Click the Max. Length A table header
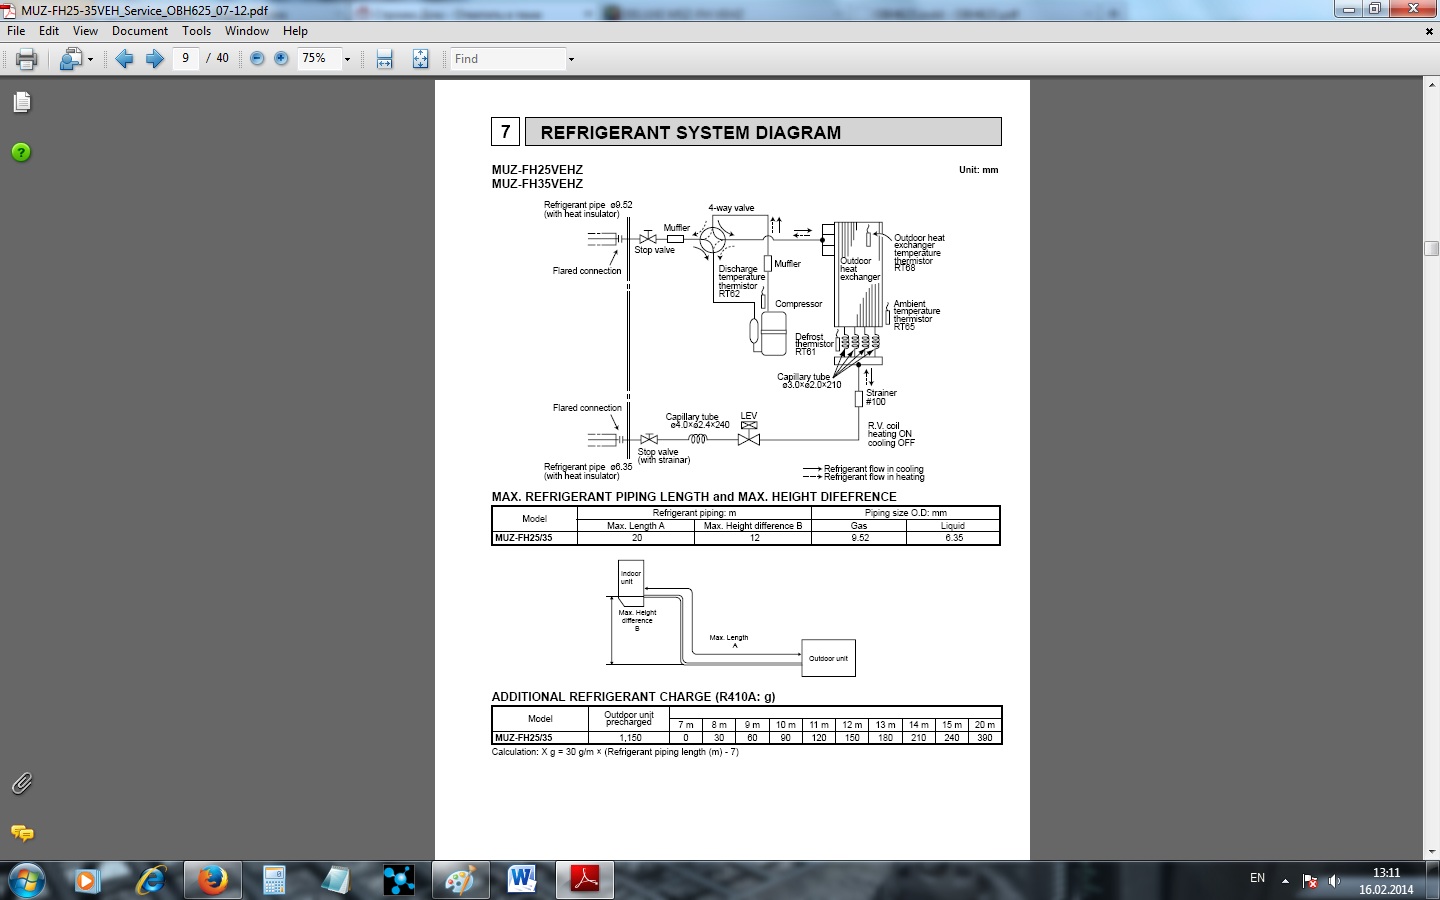Image resolution: width=1440 pixels, height=900 pixels. coord(635,526)
